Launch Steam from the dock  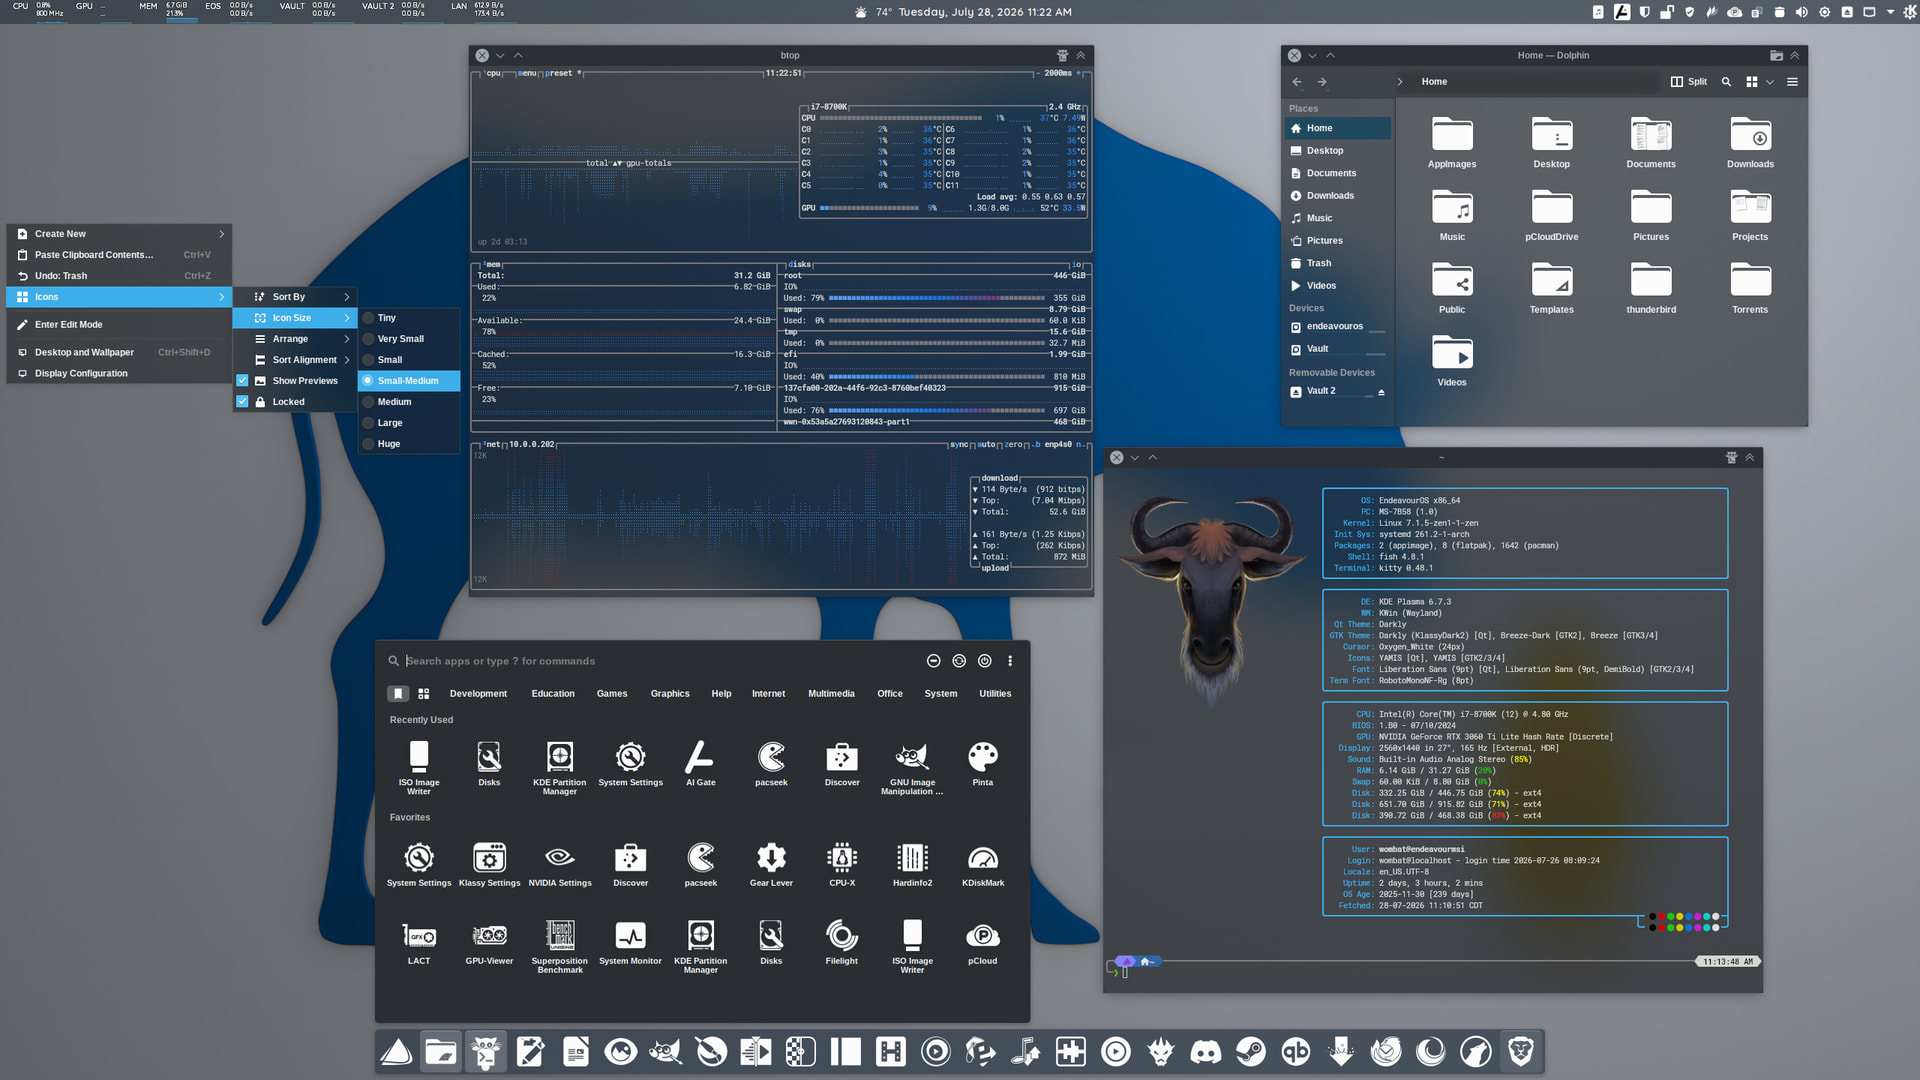point(1250,1052)
